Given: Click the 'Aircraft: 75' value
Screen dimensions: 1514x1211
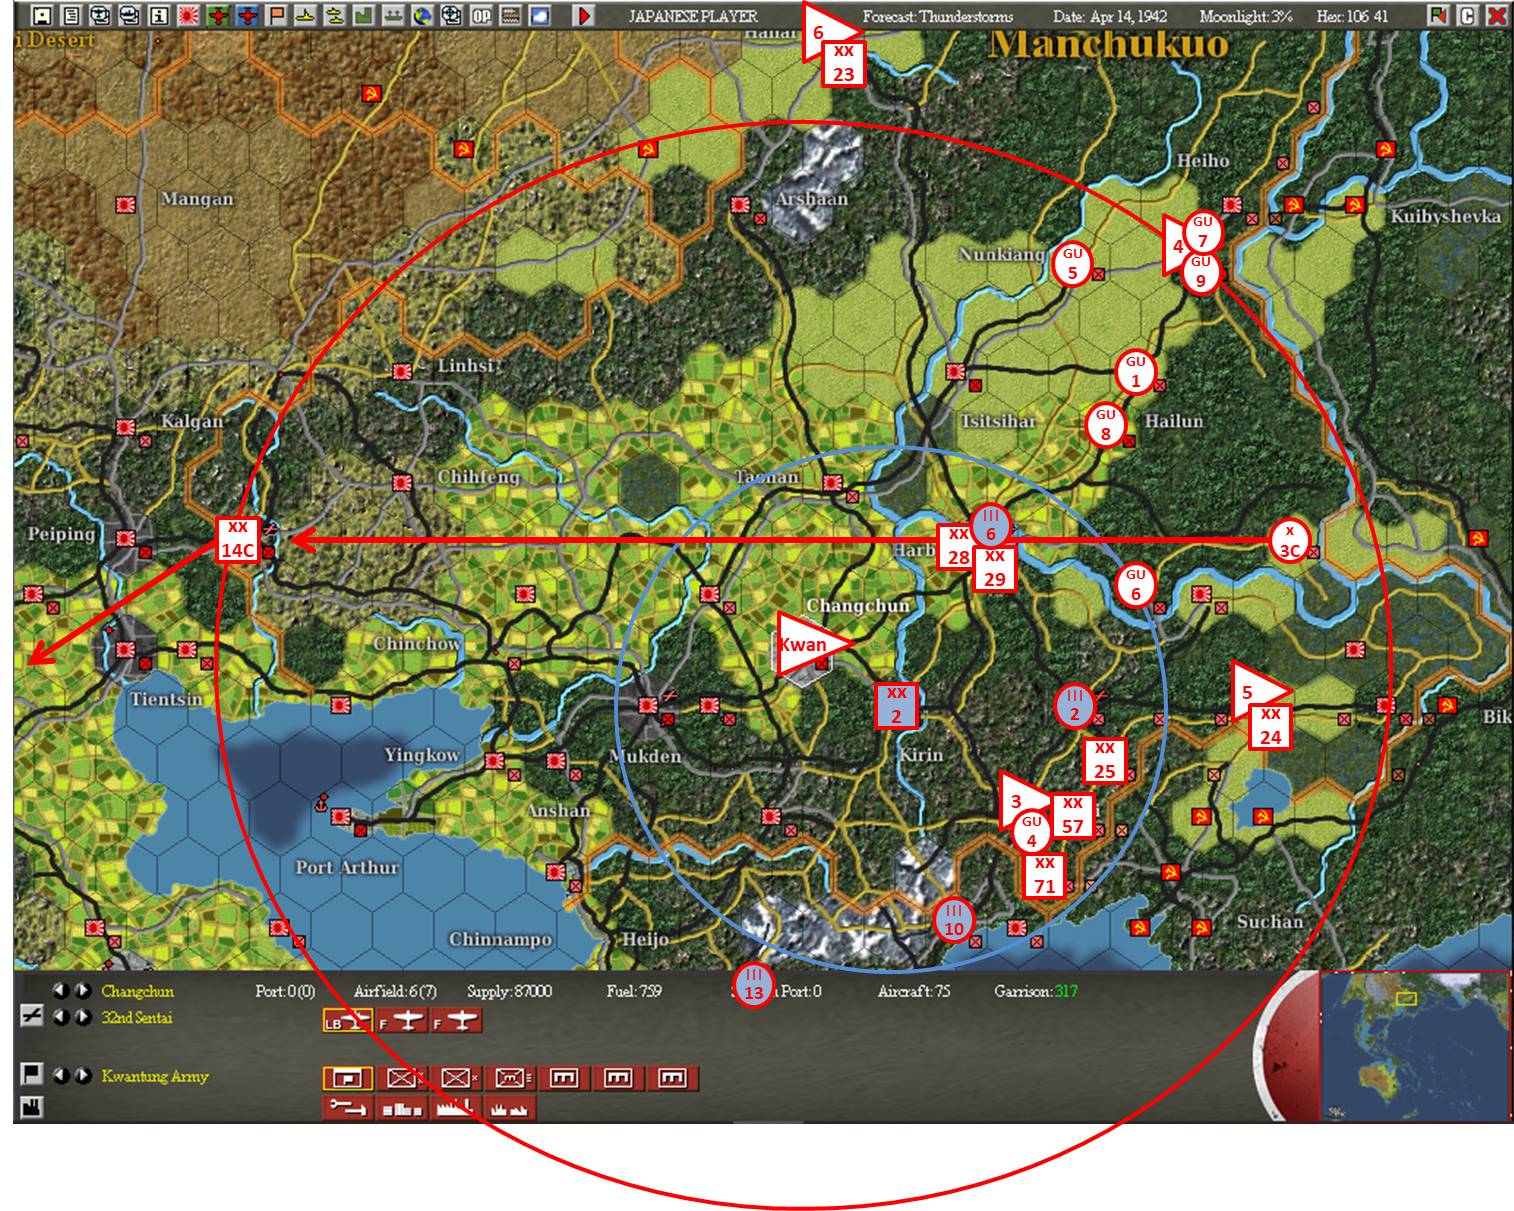Looking at the screenshot, I should pos(914,991).
